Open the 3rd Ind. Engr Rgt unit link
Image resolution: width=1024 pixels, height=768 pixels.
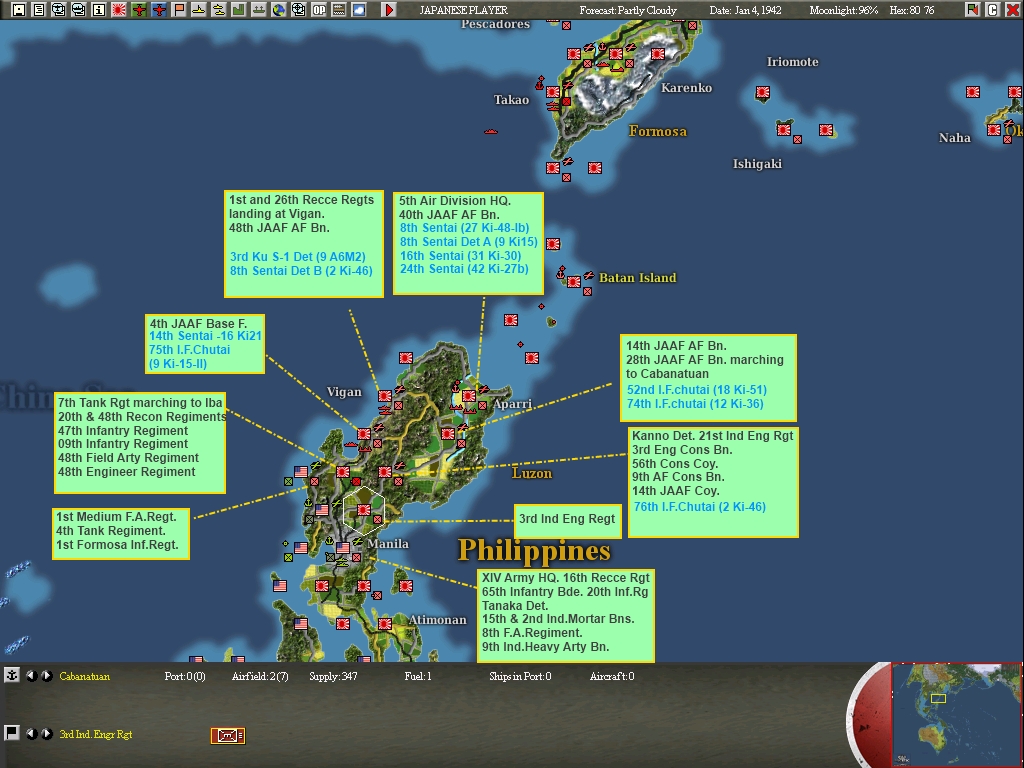point(95,735)
